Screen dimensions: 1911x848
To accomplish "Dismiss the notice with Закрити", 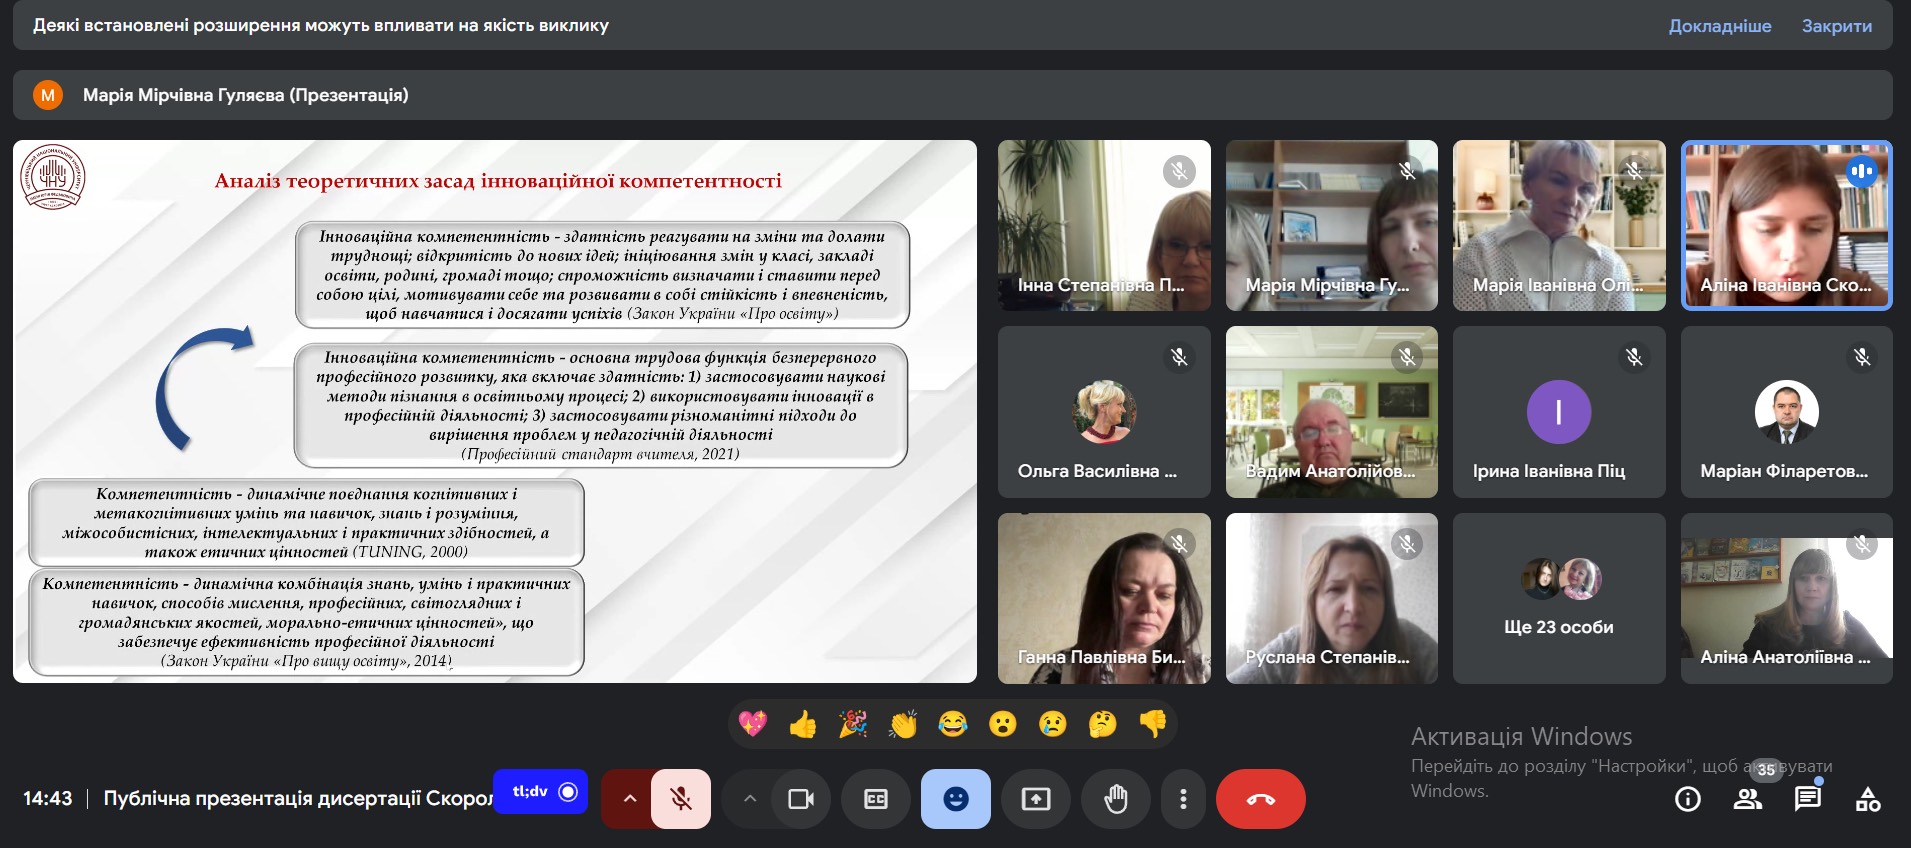I will click(1837, 26).
